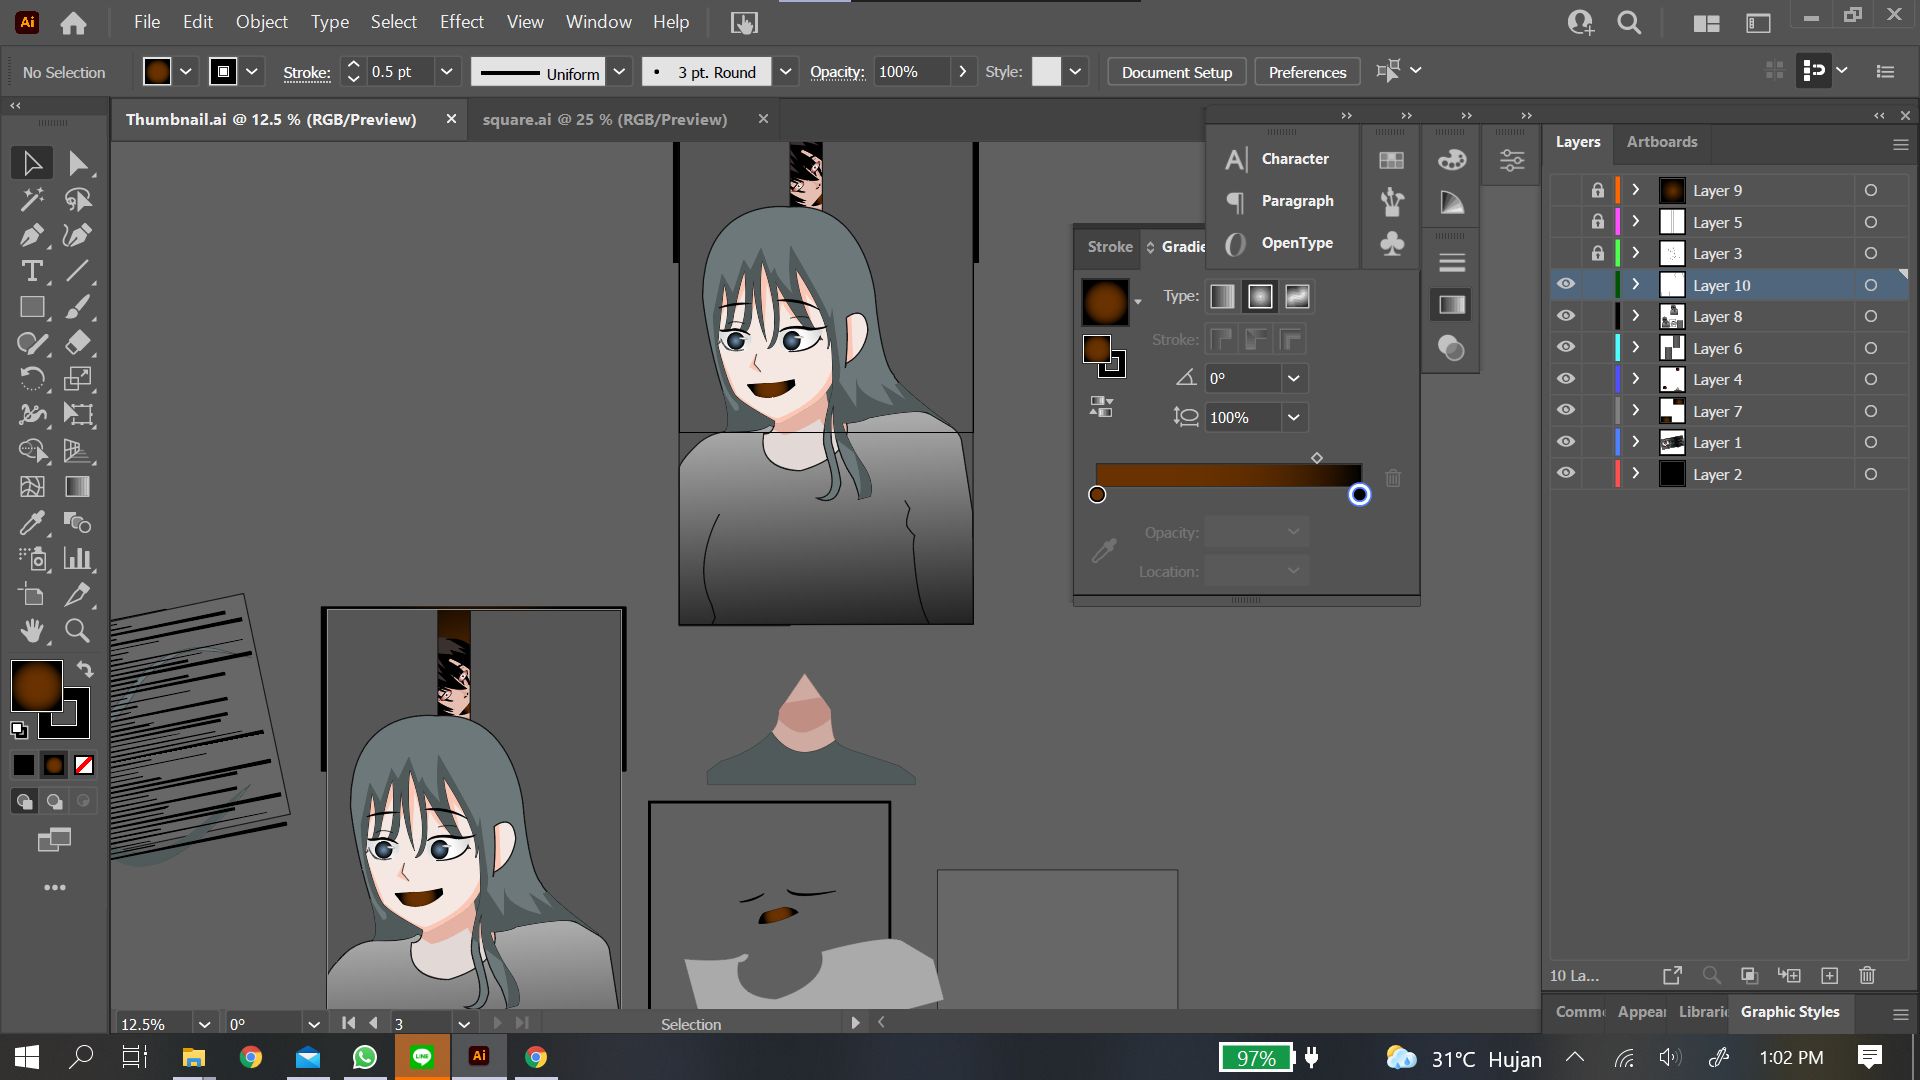1920x1080 pixels.
Task: Select the Column Graph tool
Action: [x=78, y=559]
